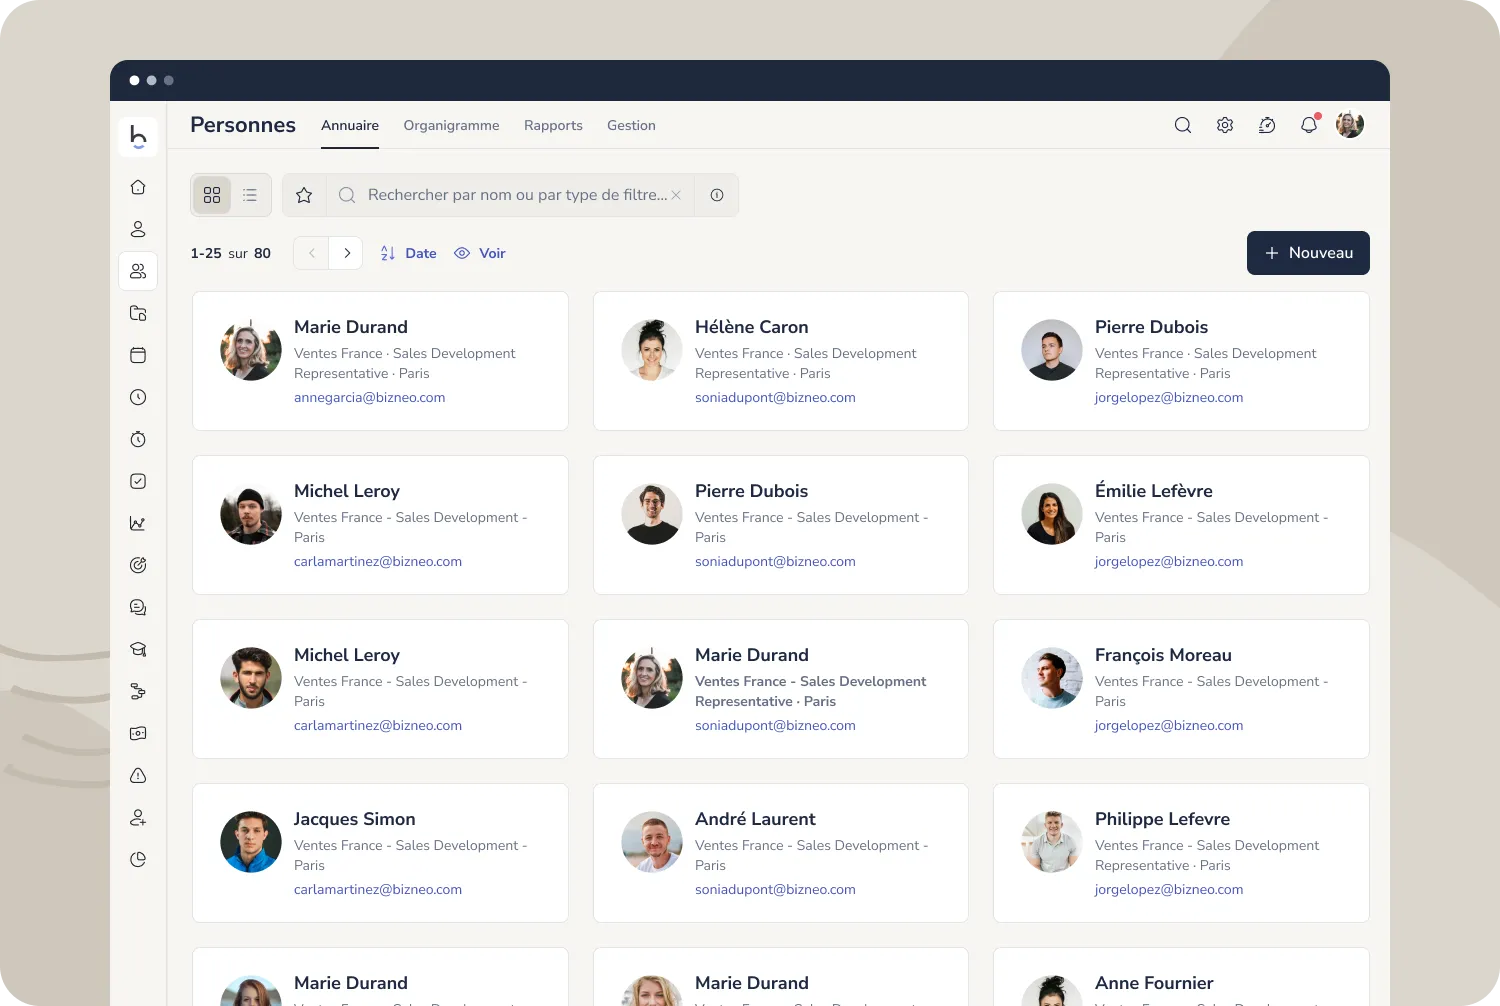
Task: Open the François Moreau card name
Action: (1163, 655)
